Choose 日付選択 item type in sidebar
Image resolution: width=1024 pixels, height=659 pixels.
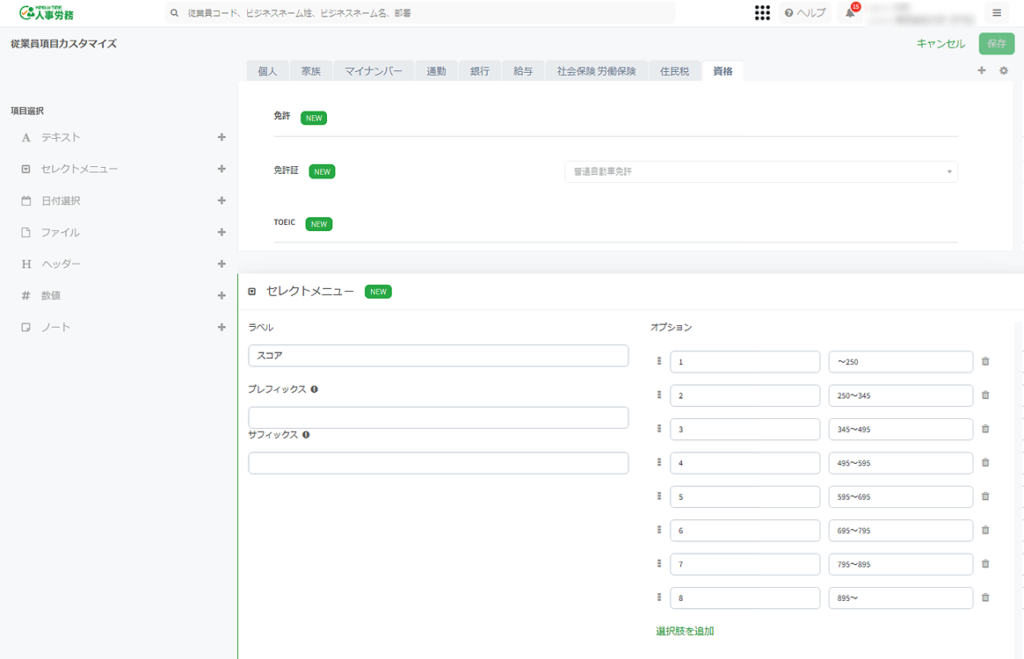click(60, 201)
